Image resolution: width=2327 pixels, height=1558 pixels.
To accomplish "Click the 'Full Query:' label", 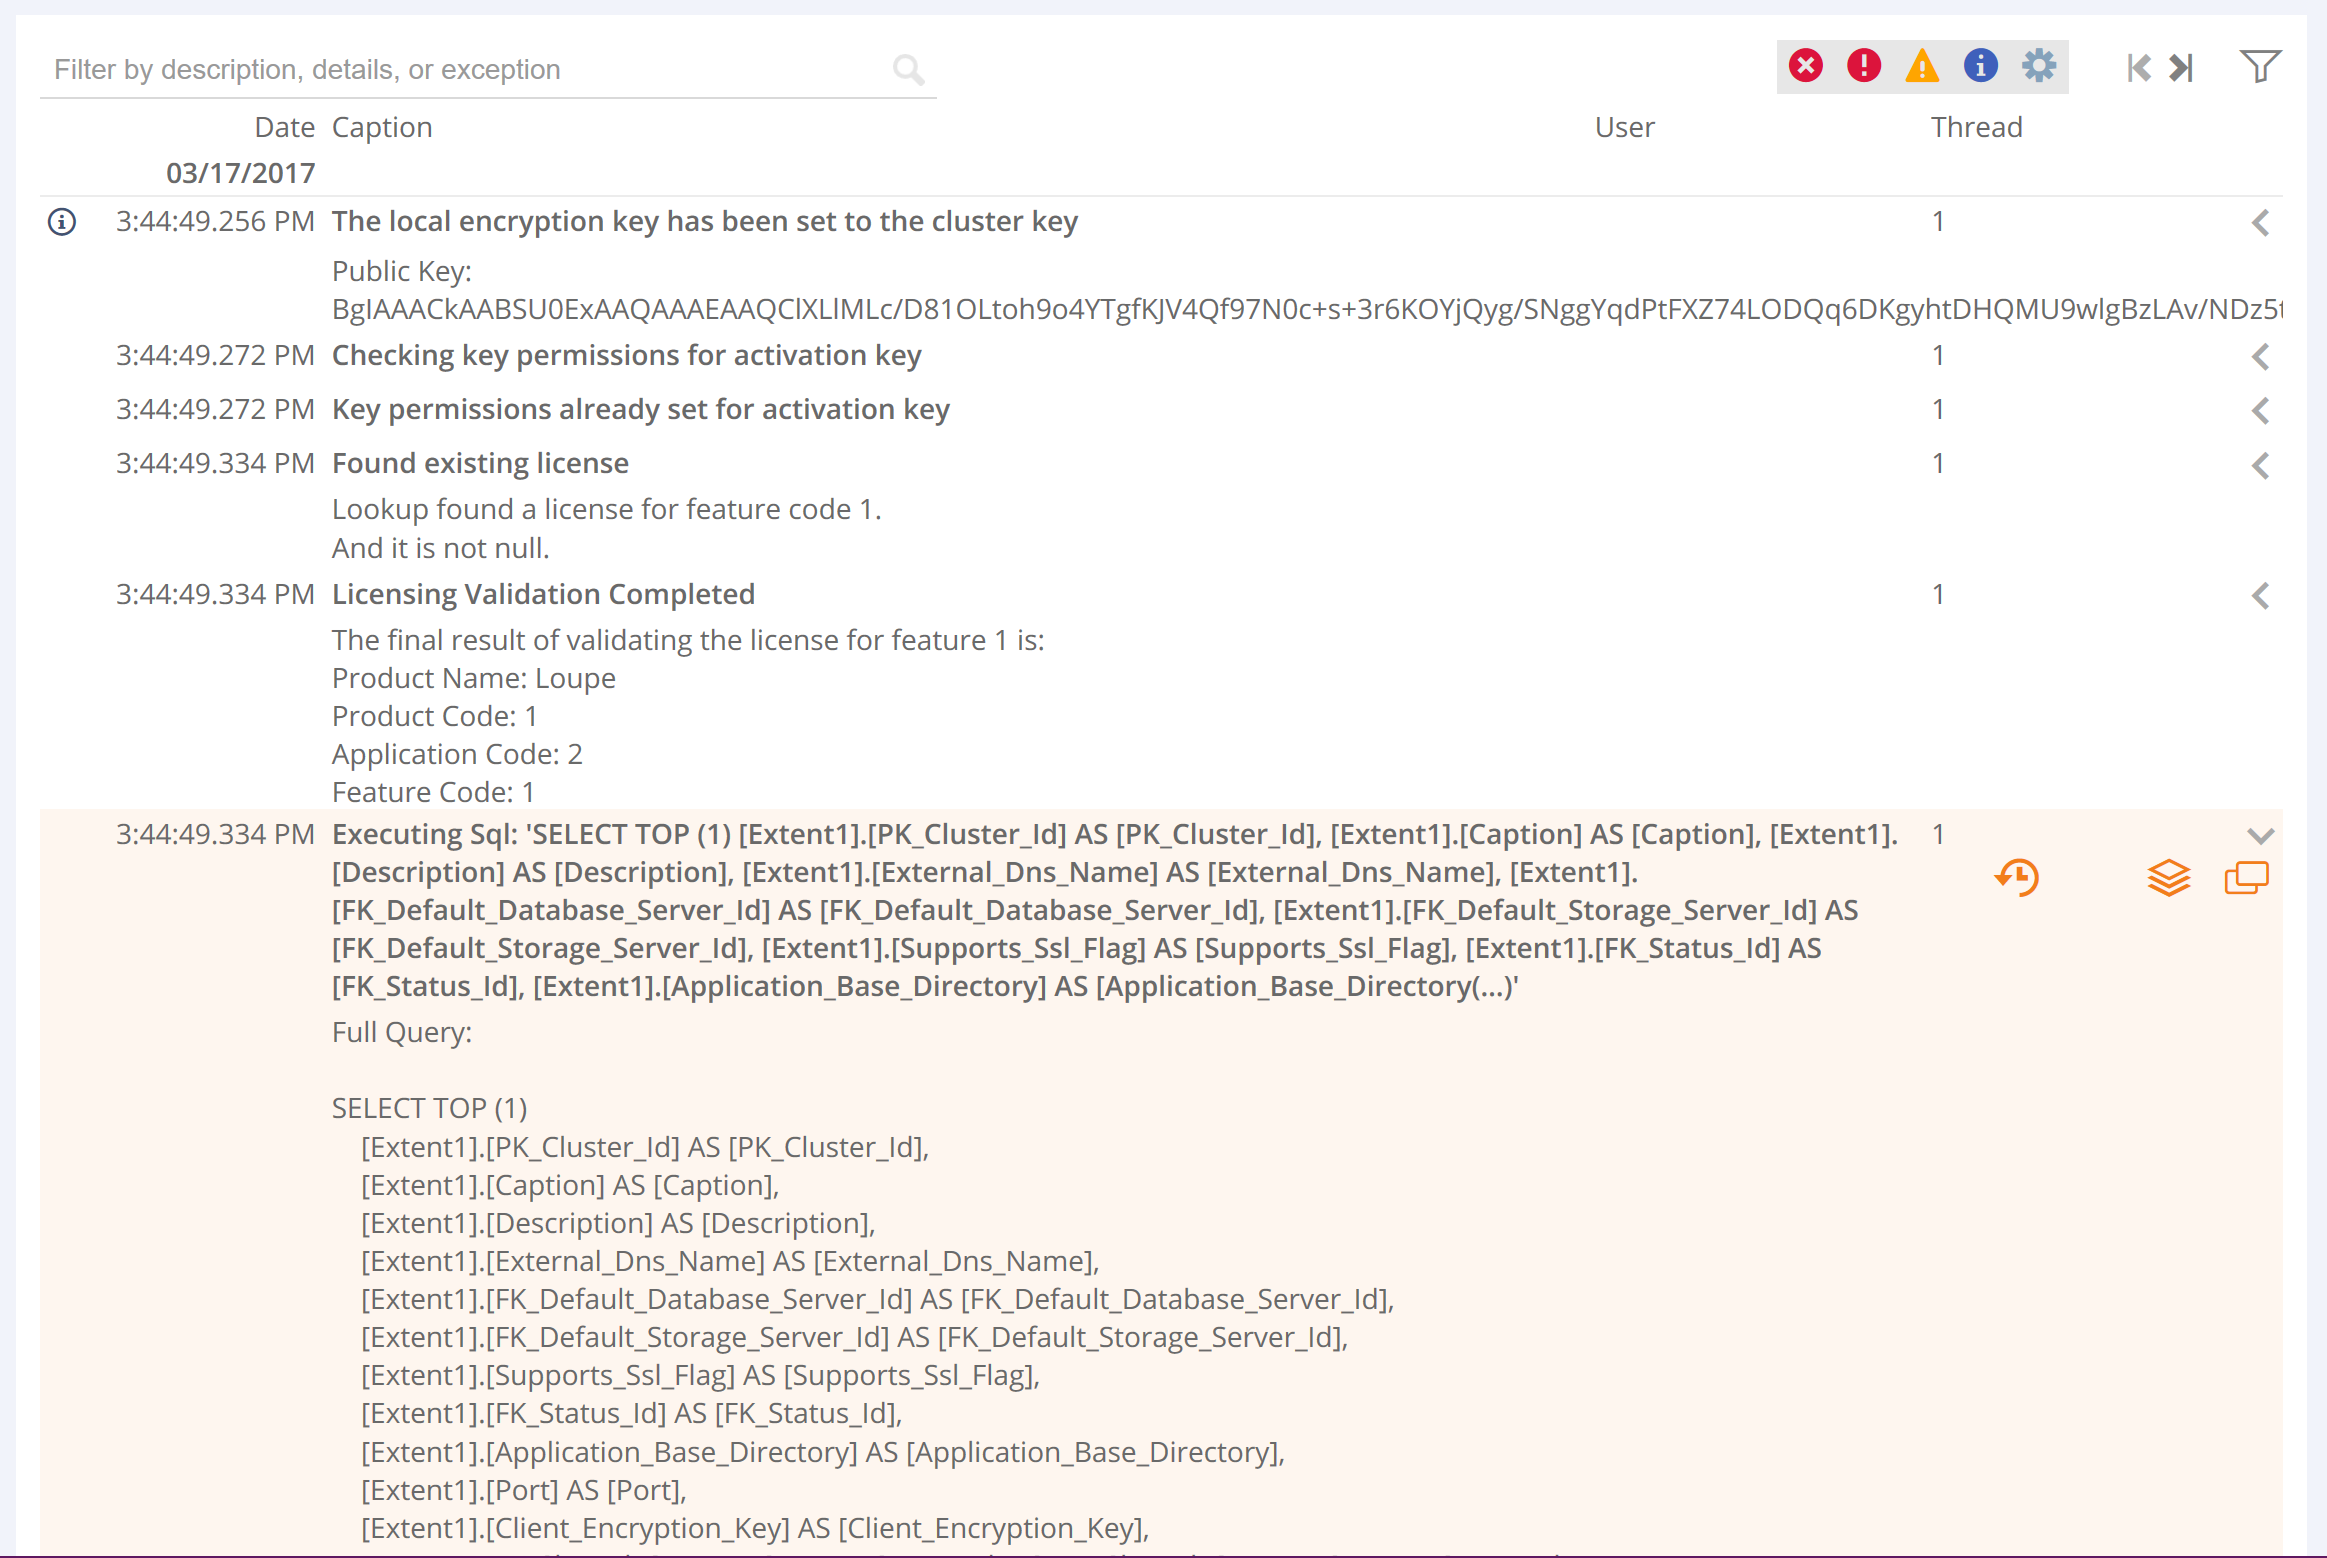I will pyautogui.click(x=402, y=1032).
